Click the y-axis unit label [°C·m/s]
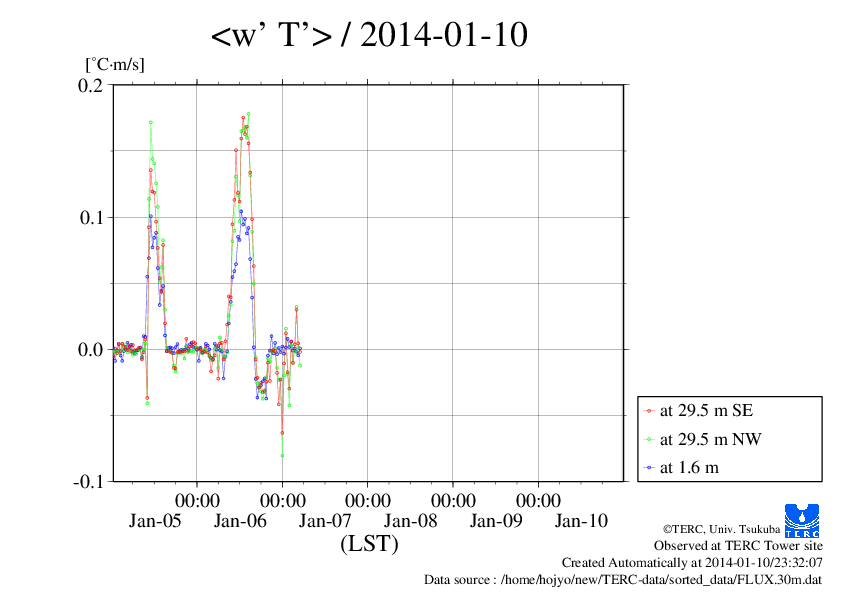Screen dimensions: 842x595 coord(116,64)
